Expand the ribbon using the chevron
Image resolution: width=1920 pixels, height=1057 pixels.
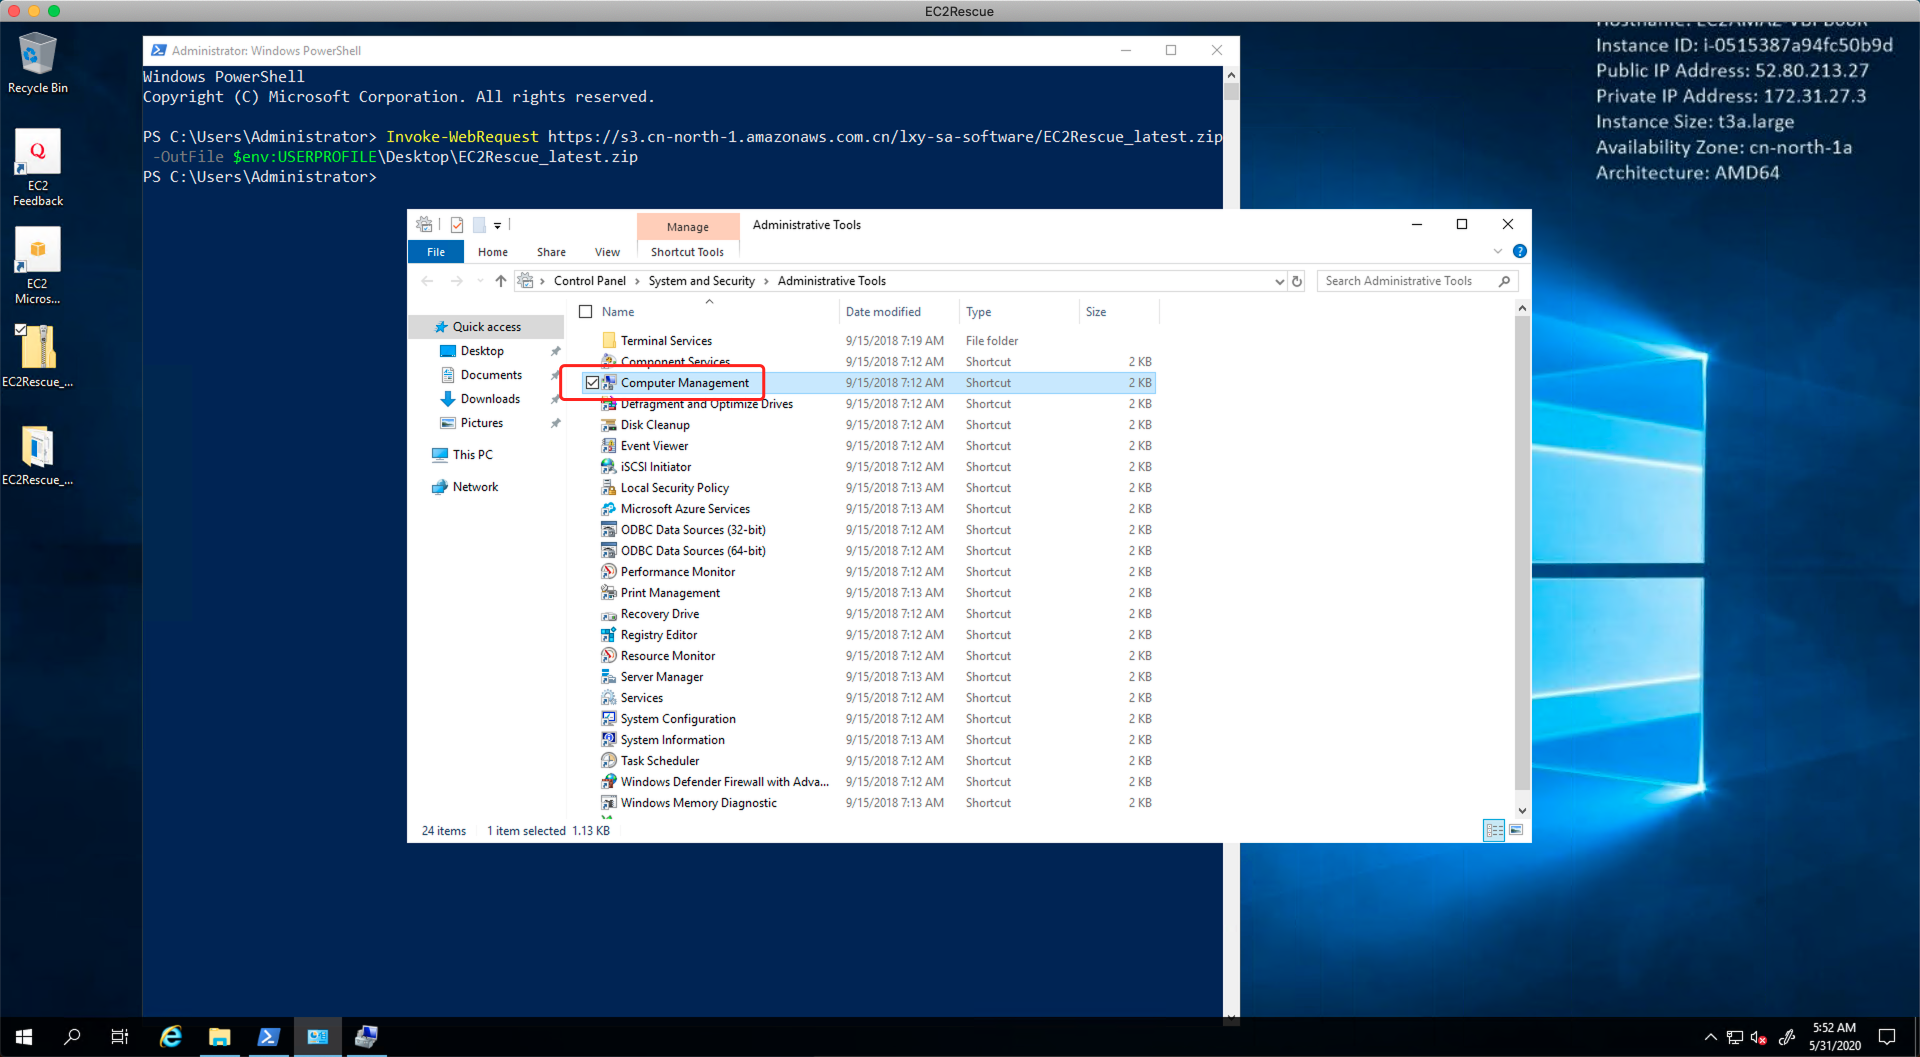(x=1497, y=252)
